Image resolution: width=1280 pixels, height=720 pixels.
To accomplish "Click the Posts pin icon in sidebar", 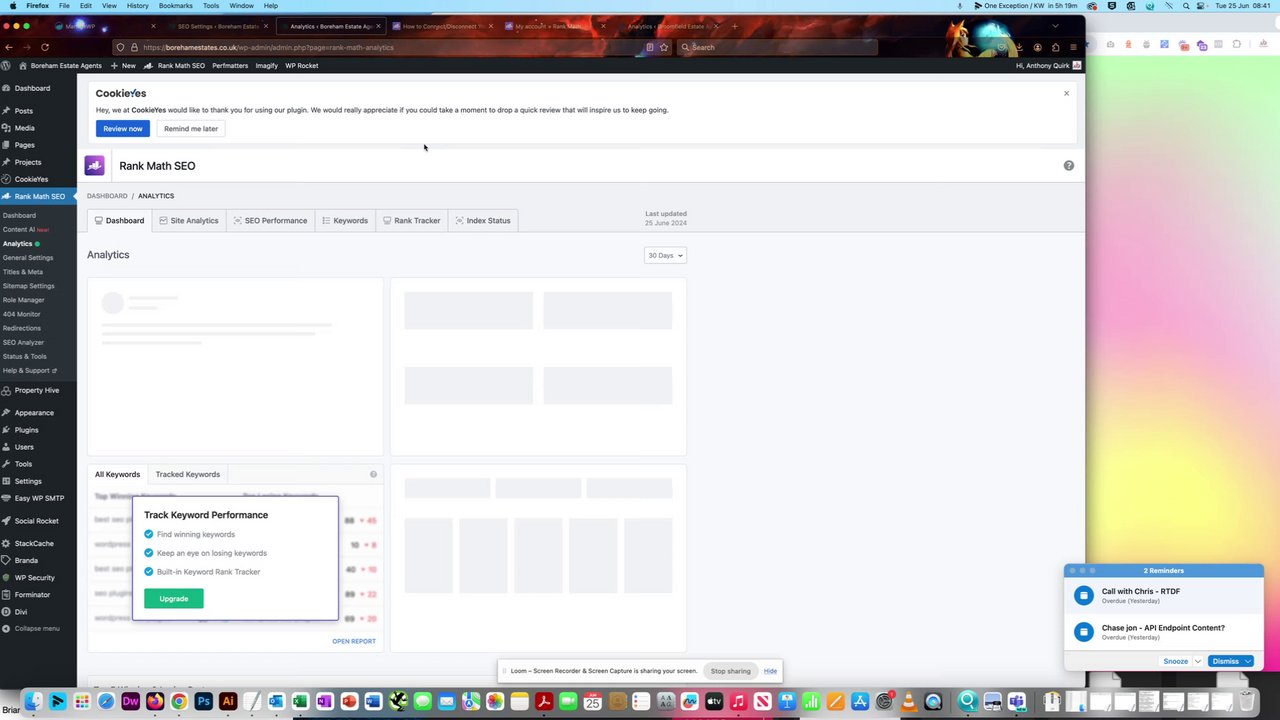I will tap(6, 111).
